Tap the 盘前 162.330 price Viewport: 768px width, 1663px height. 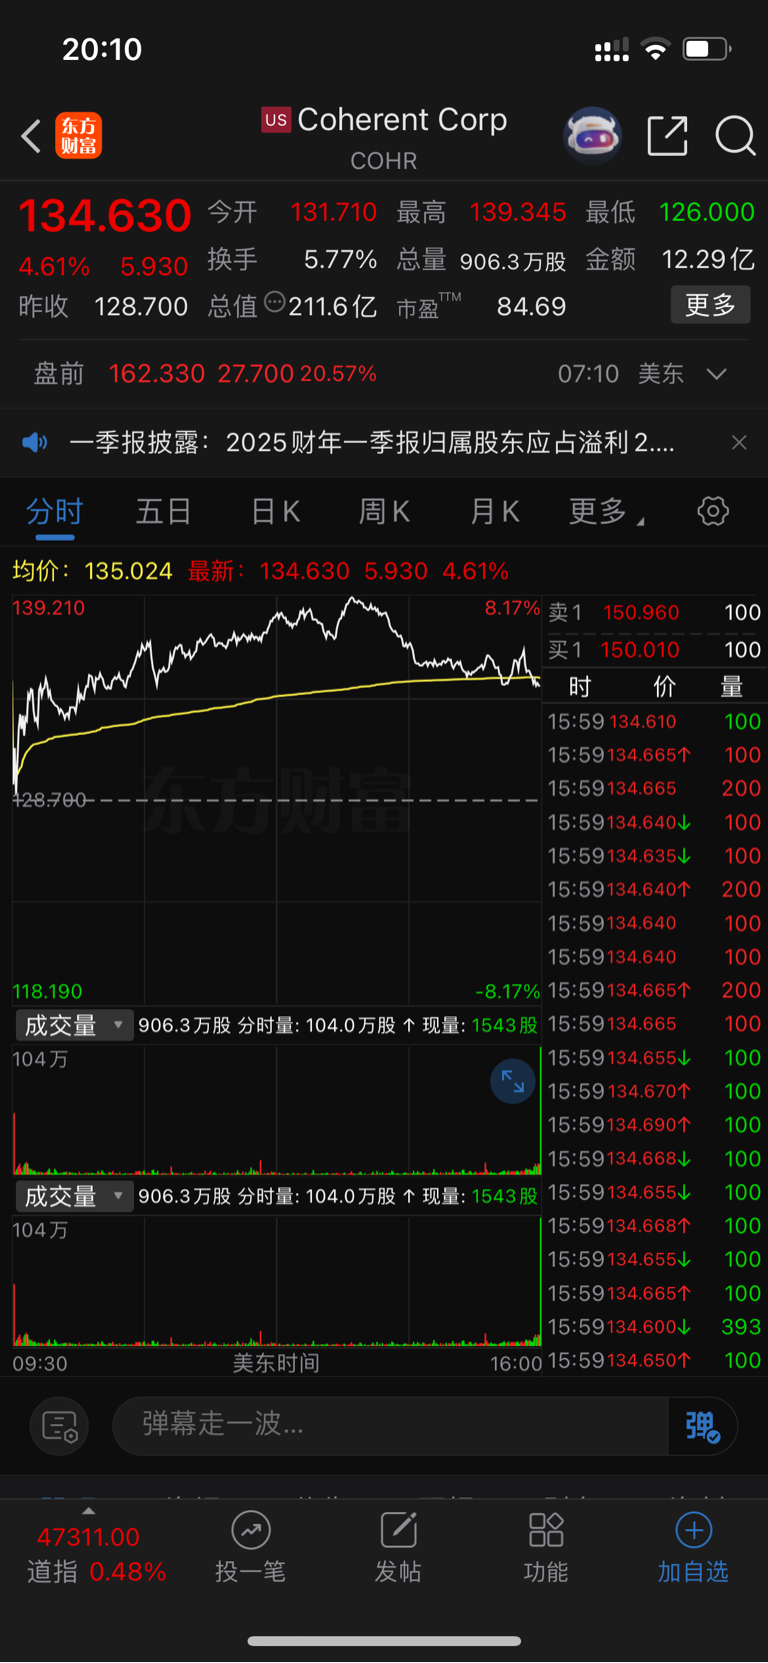coord(157,374)
